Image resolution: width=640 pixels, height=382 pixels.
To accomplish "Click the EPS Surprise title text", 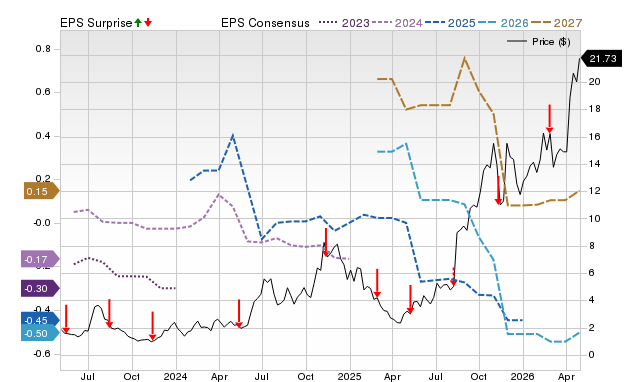I will (96, 23).
